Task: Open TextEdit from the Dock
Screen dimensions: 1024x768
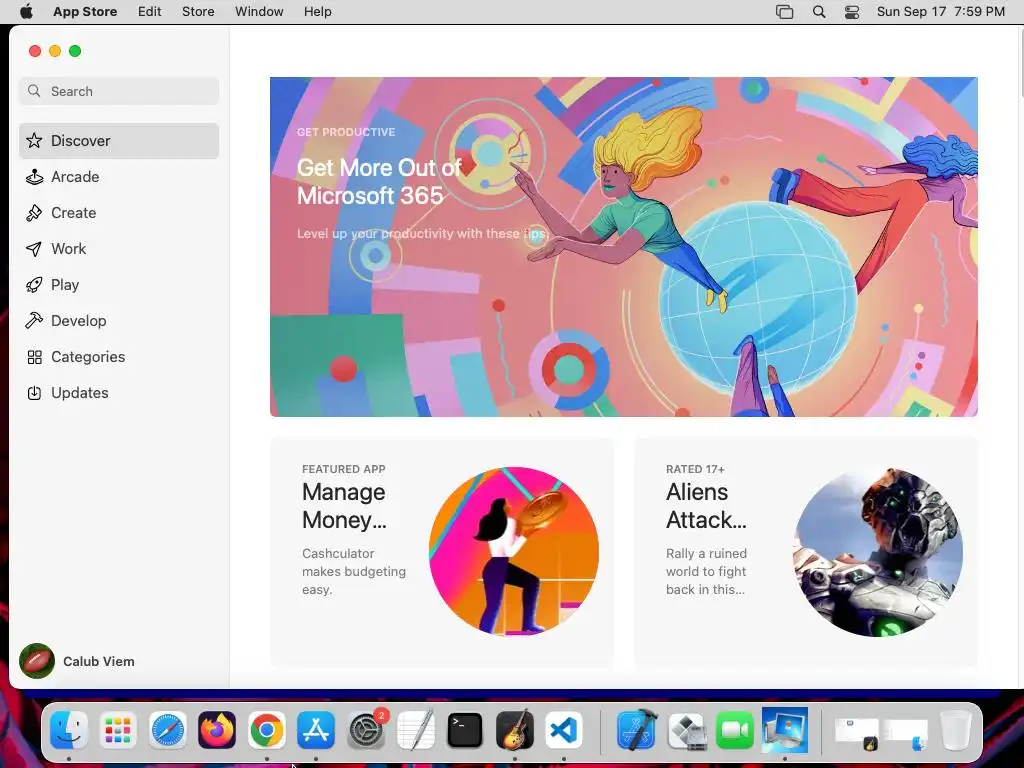Action: (x=415, y=730)
